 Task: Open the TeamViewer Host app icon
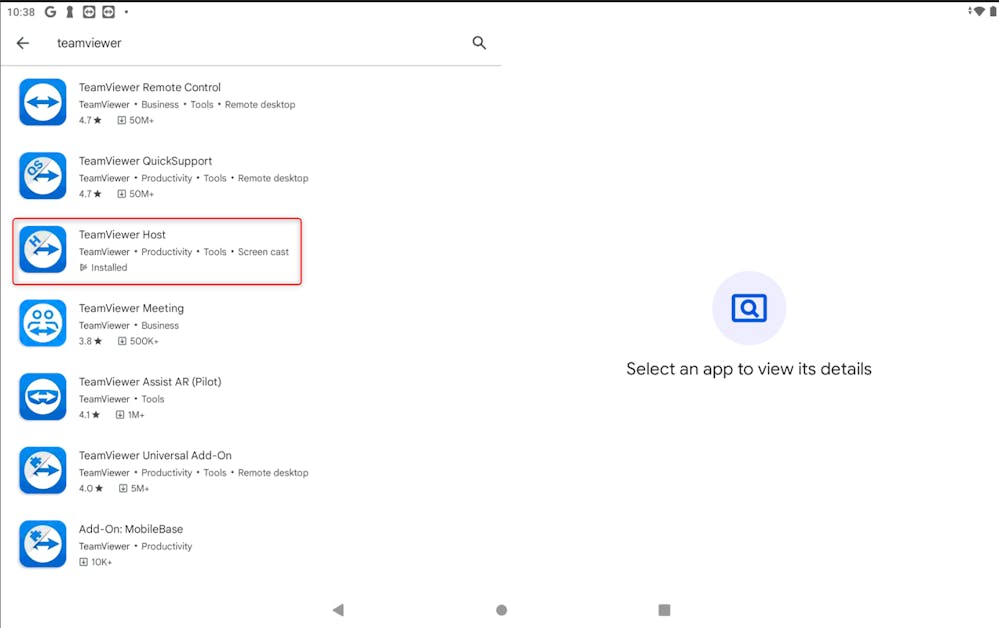(x=43, y=249)
